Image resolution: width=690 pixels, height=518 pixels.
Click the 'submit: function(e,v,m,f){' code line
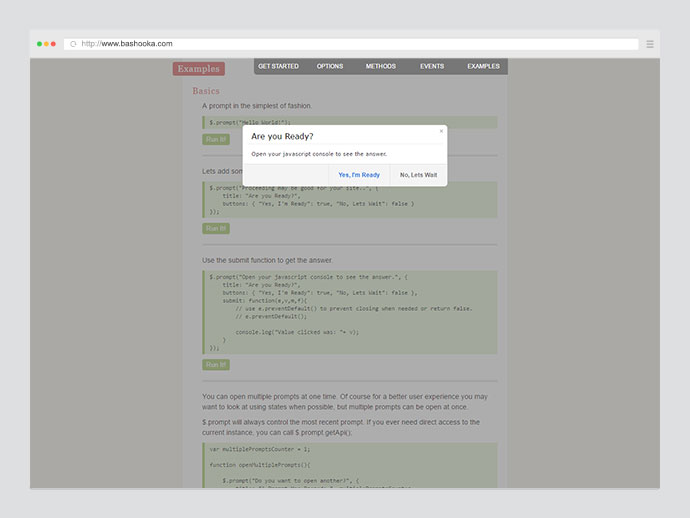pos(265,301)
